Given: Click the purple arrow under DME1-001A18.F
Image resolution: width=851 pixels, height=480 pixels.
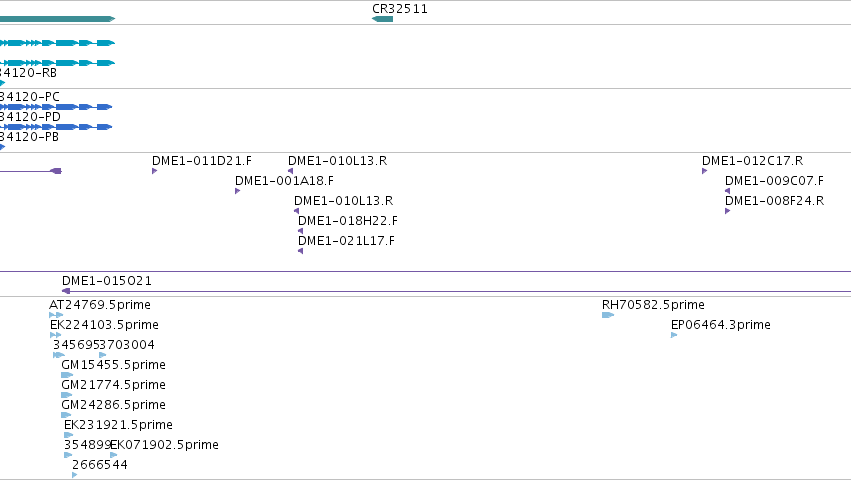Looking at the screenshot, I should pyautogui.click(x=238, y=191).
